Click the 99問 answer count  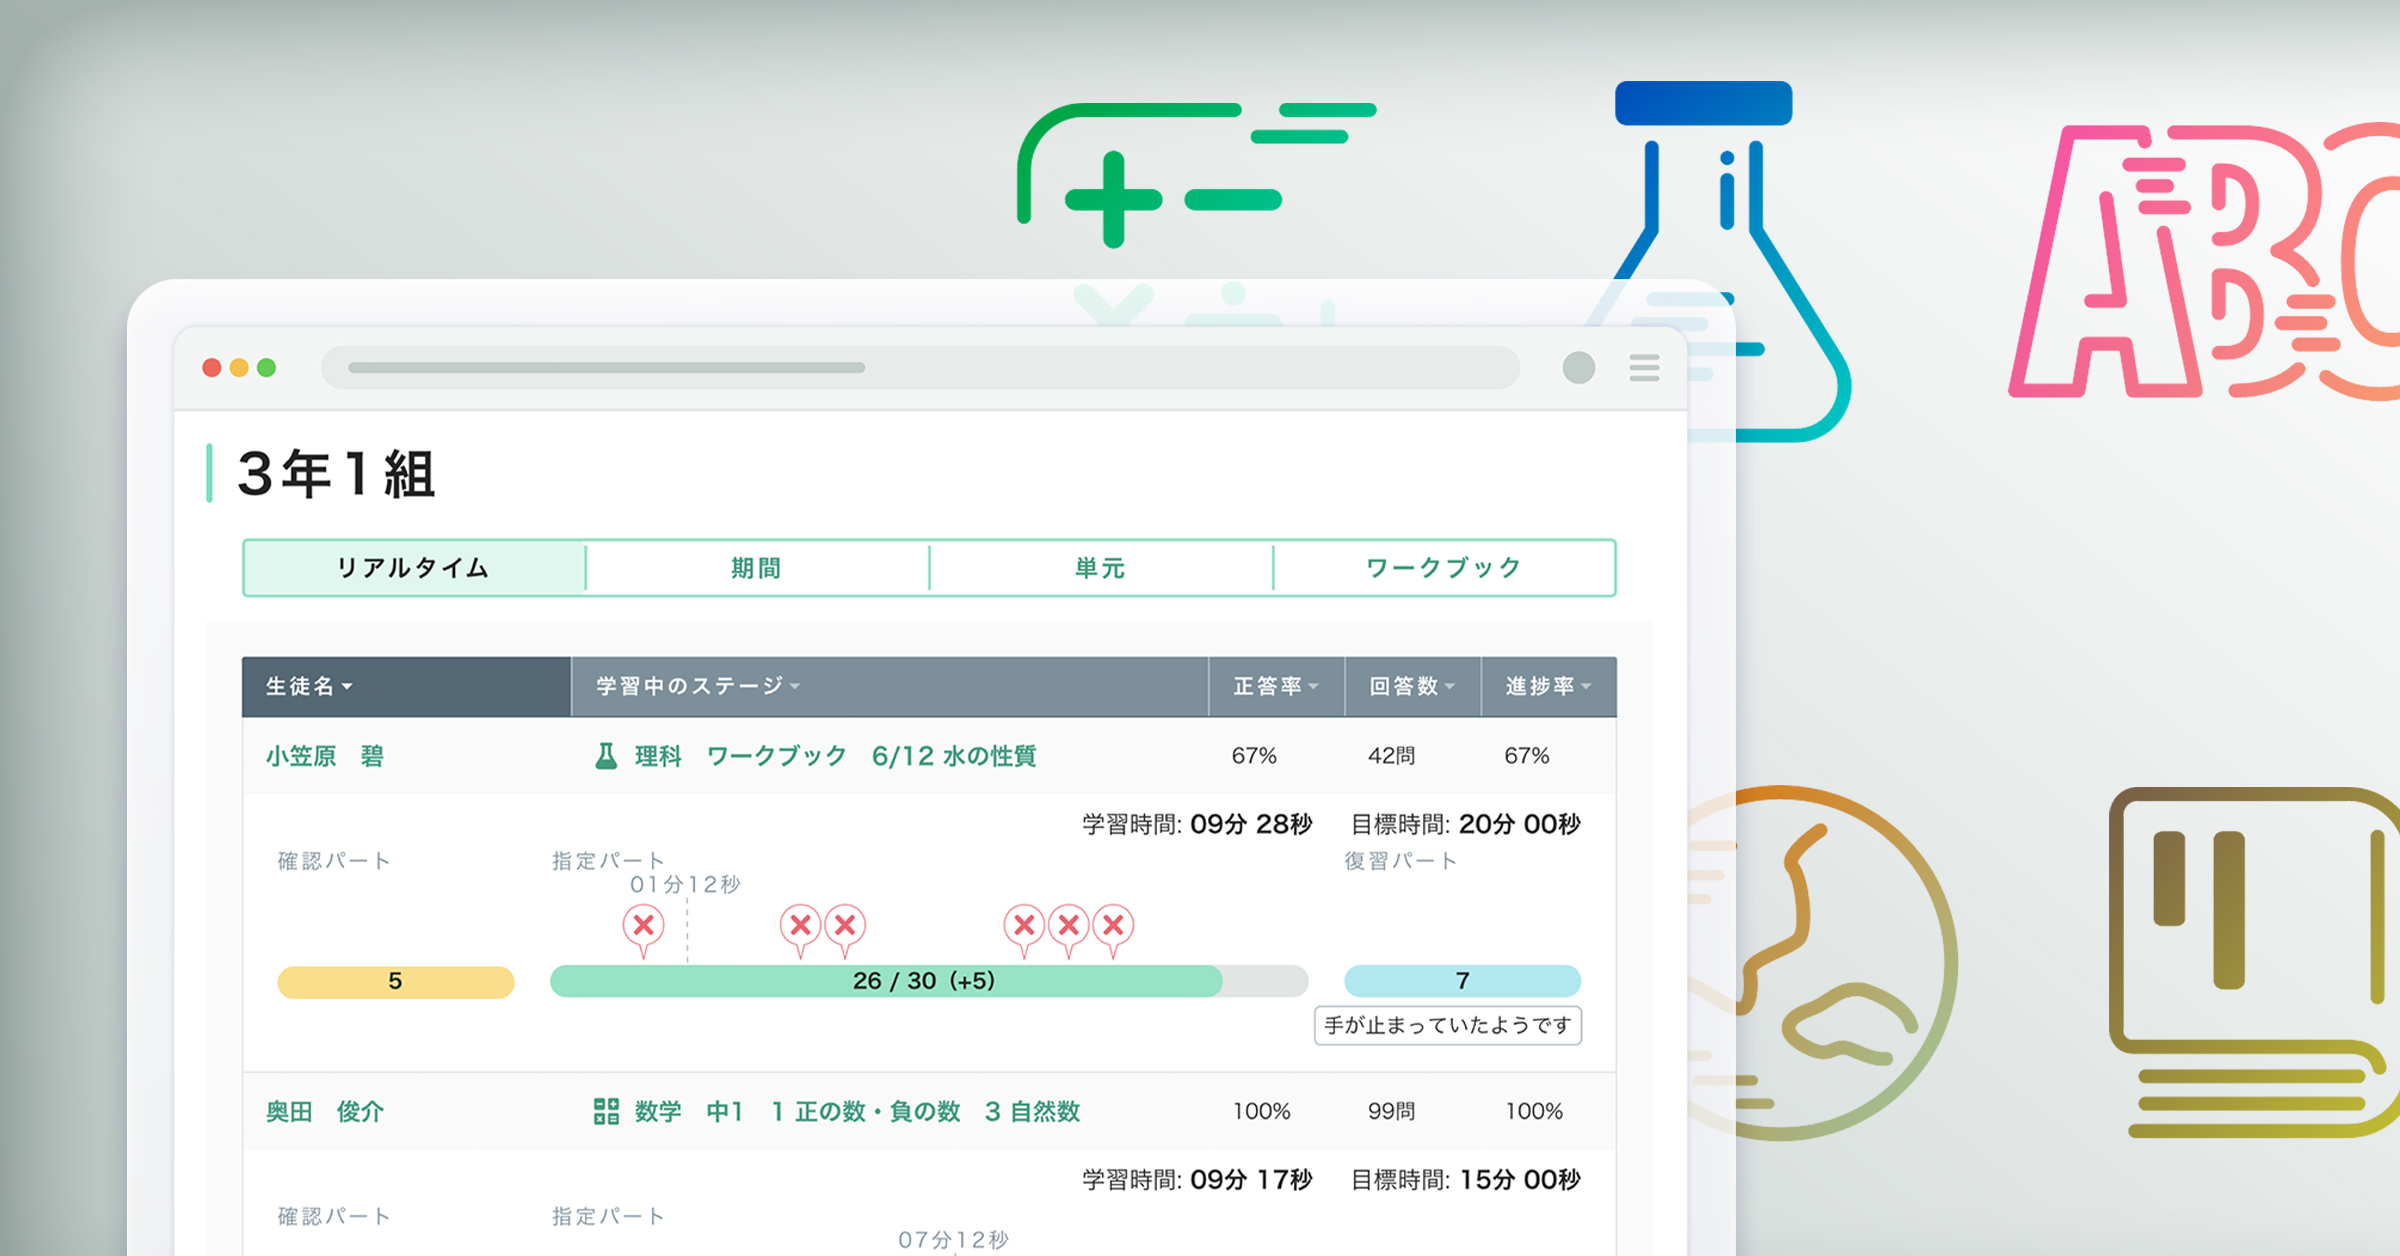[x=1391, y=1111]
